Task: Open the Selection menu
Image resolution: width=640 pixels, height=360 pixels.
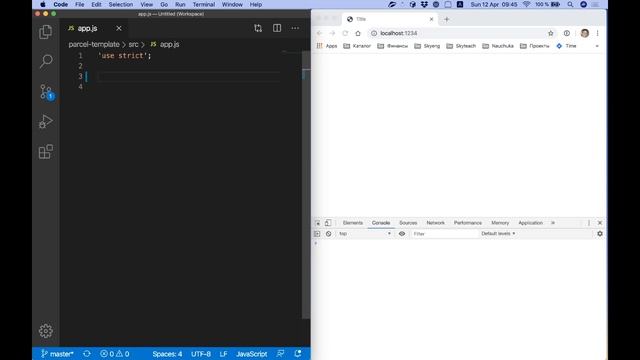Action: click(121, 4)
